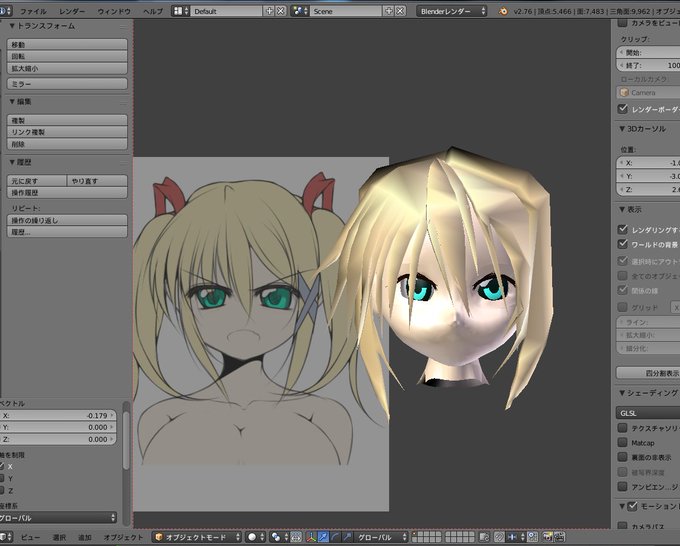Collapse the 3D cursor (3Dカーソル) panel

click(x=622, y=129)
